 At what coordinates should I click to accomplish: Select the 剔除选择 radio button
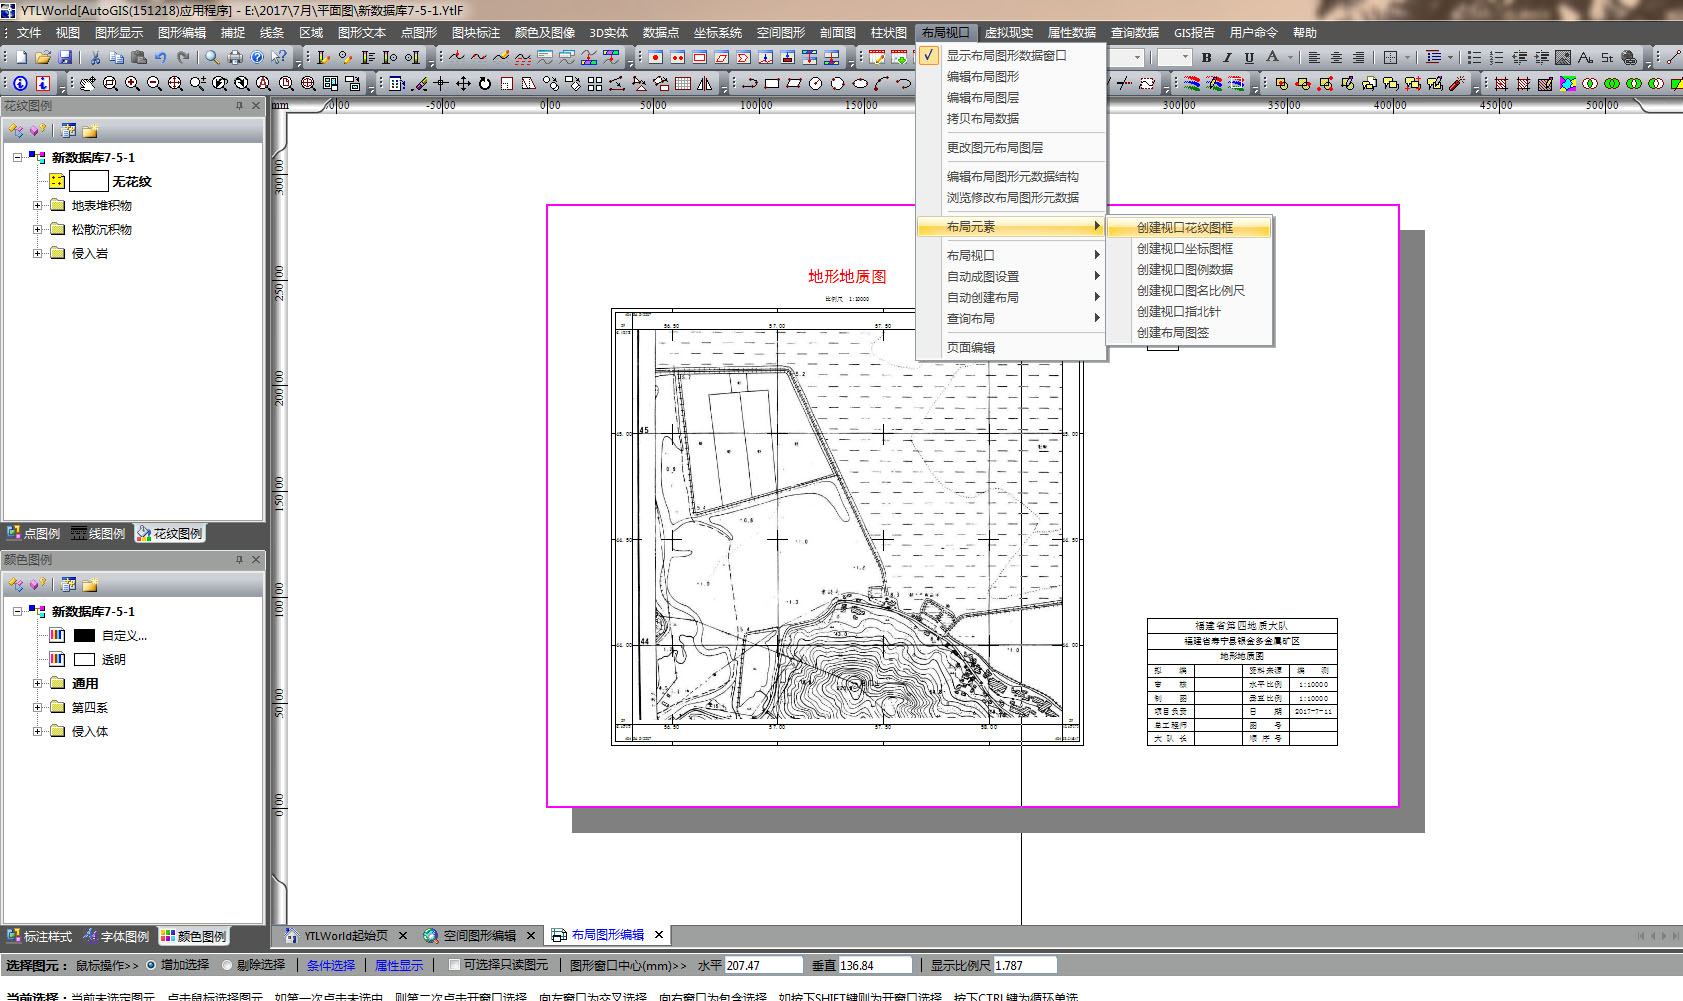227,965
